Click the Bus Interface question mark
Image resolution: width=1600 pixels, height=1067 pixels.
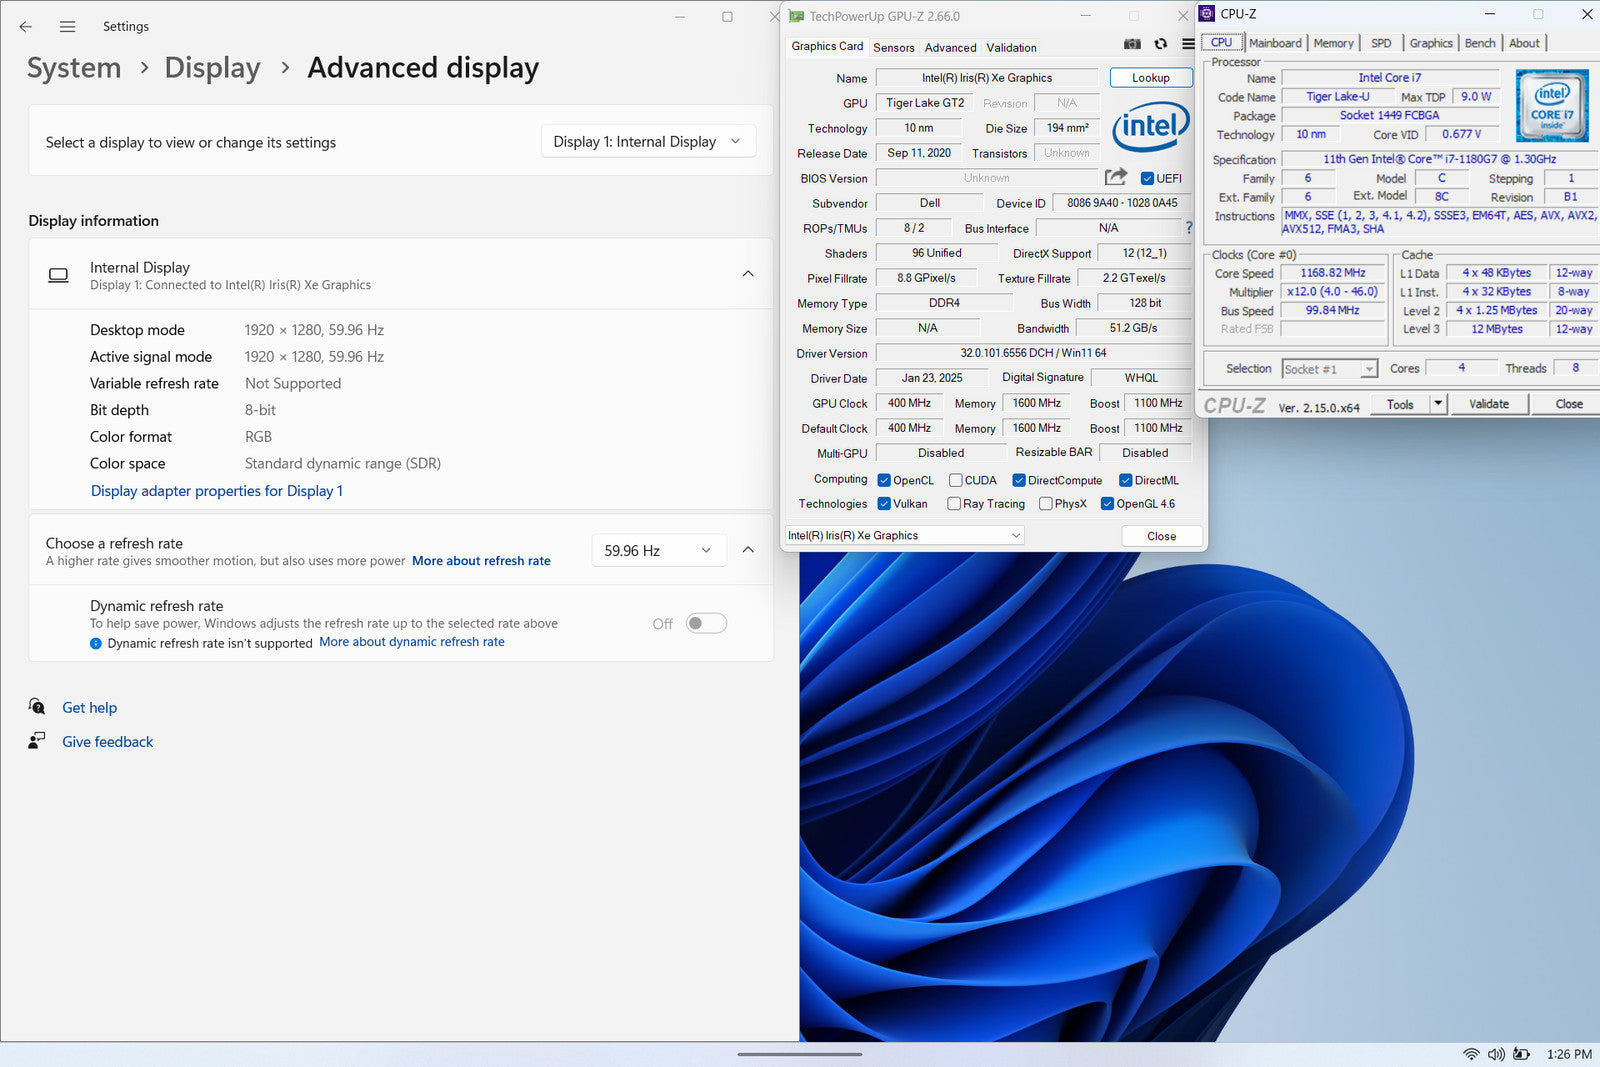point(1189,228)
